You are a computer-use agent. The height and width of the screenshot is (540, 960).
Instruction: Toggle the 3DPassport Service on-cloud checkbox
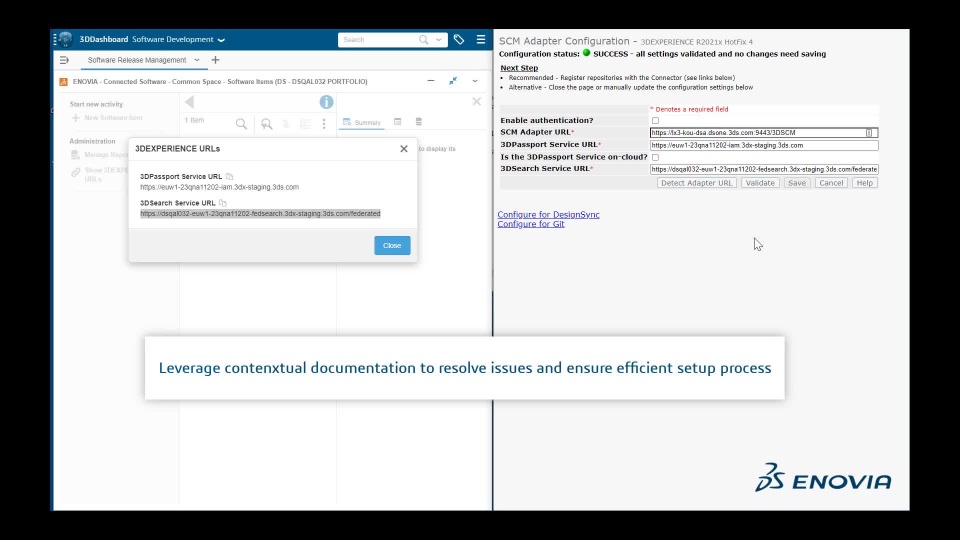pos(655,157)
